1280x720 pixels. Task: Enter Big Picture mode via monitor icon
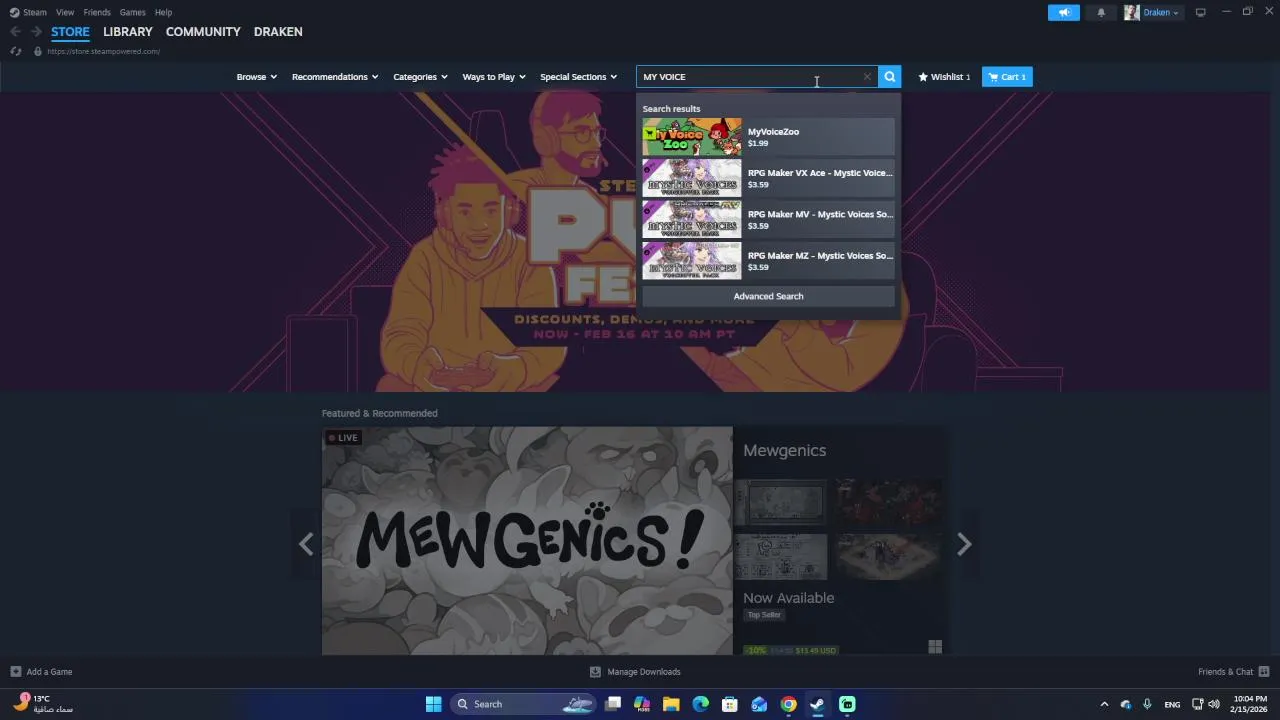1200,13
